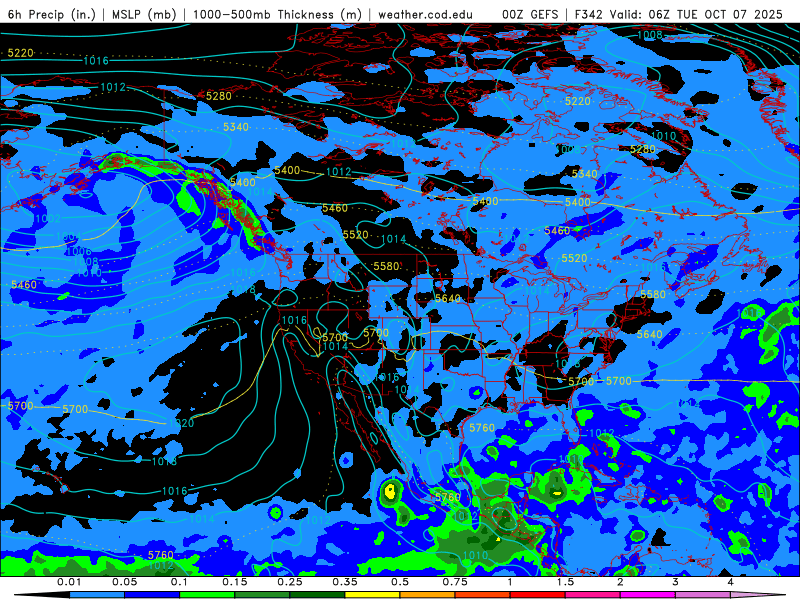This screenshot has height=600, width=800.
Task: Click the 1004 isobar label on the map
Action: [x=68, y=237]
